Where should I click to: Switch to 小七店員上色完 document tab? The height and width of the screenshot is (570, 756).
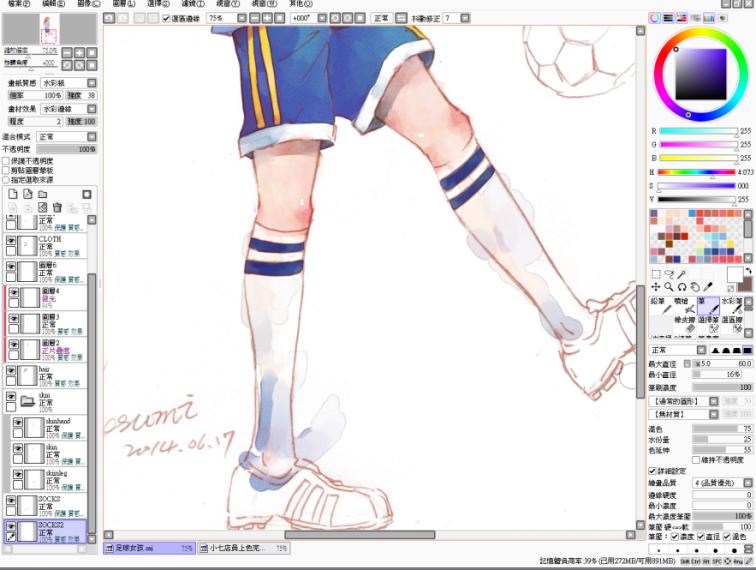point(243,548)
